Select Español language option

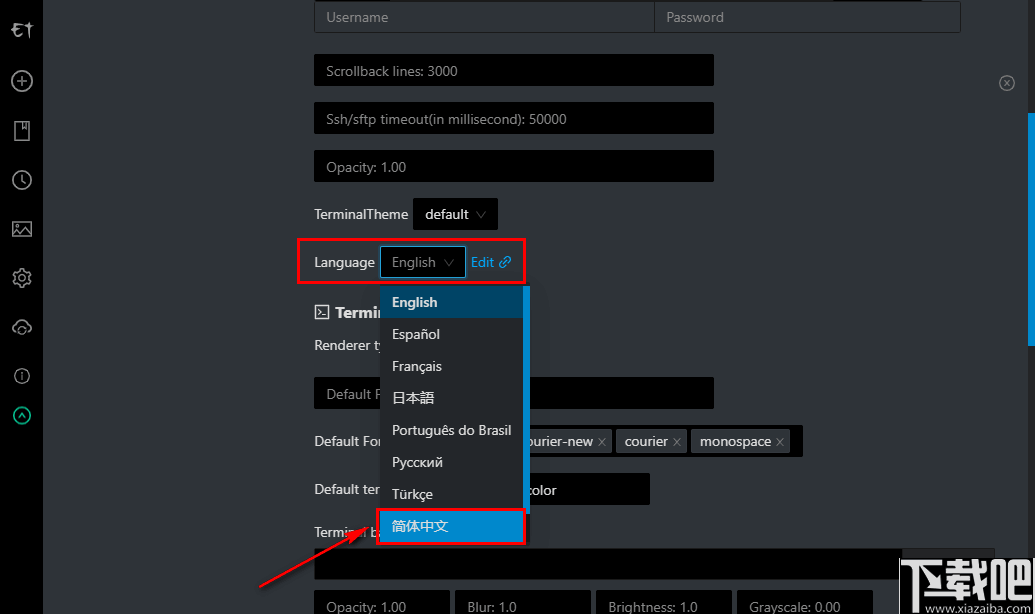(451, 334)
